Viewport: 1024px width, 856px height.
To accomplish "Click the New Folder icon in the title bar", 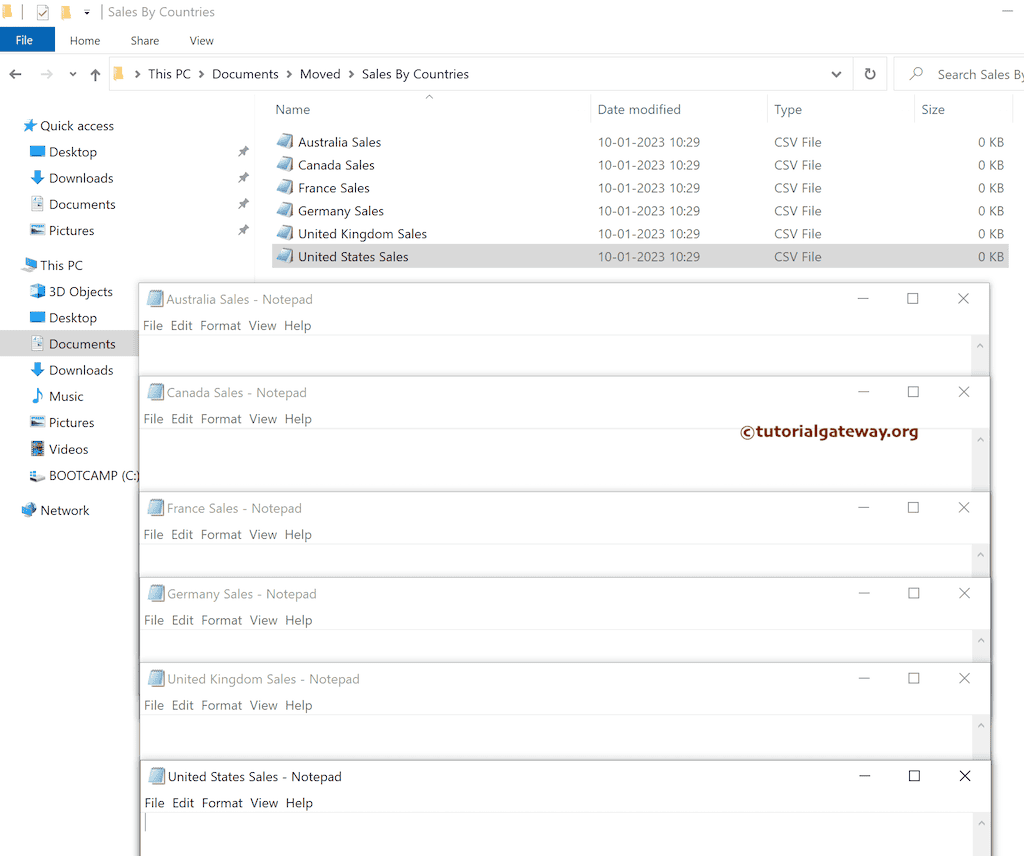I will click(x=66, y=11).
